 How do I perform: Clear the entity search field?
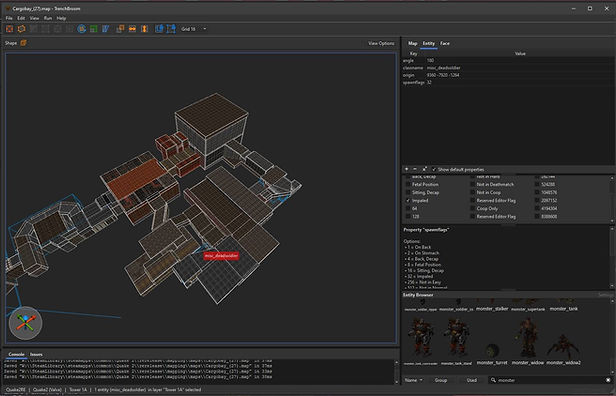pyautogui.click(x=608, y=380)
